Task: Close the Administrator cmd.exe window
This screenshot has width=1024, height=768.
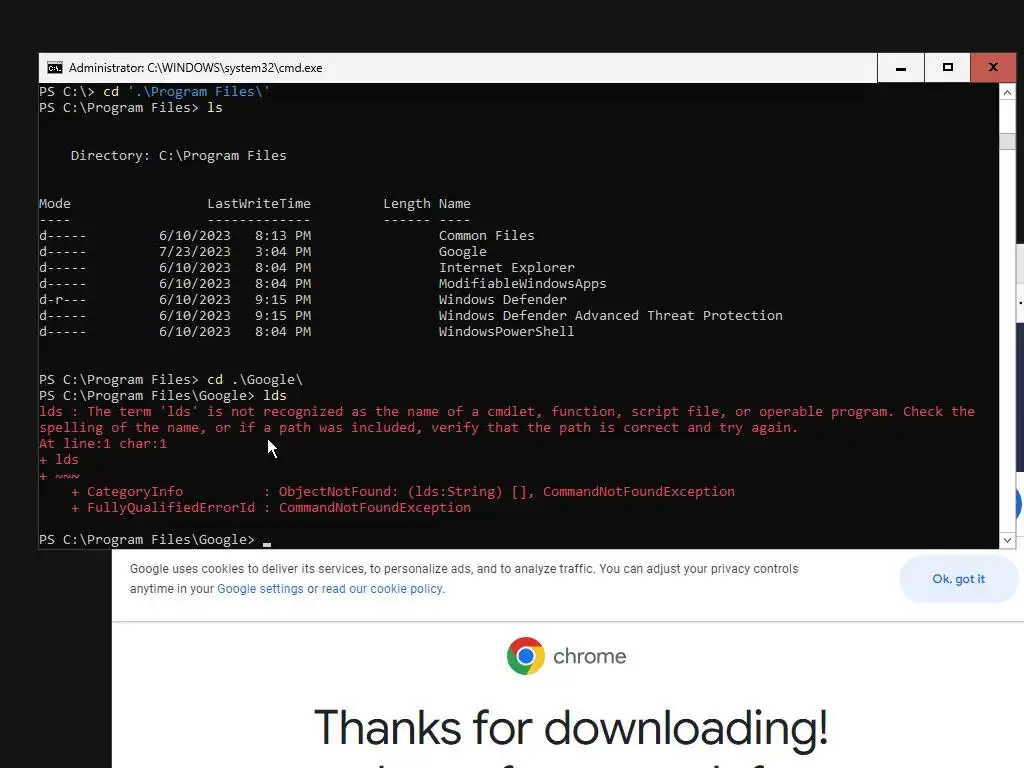Action: tap(993, 68)
